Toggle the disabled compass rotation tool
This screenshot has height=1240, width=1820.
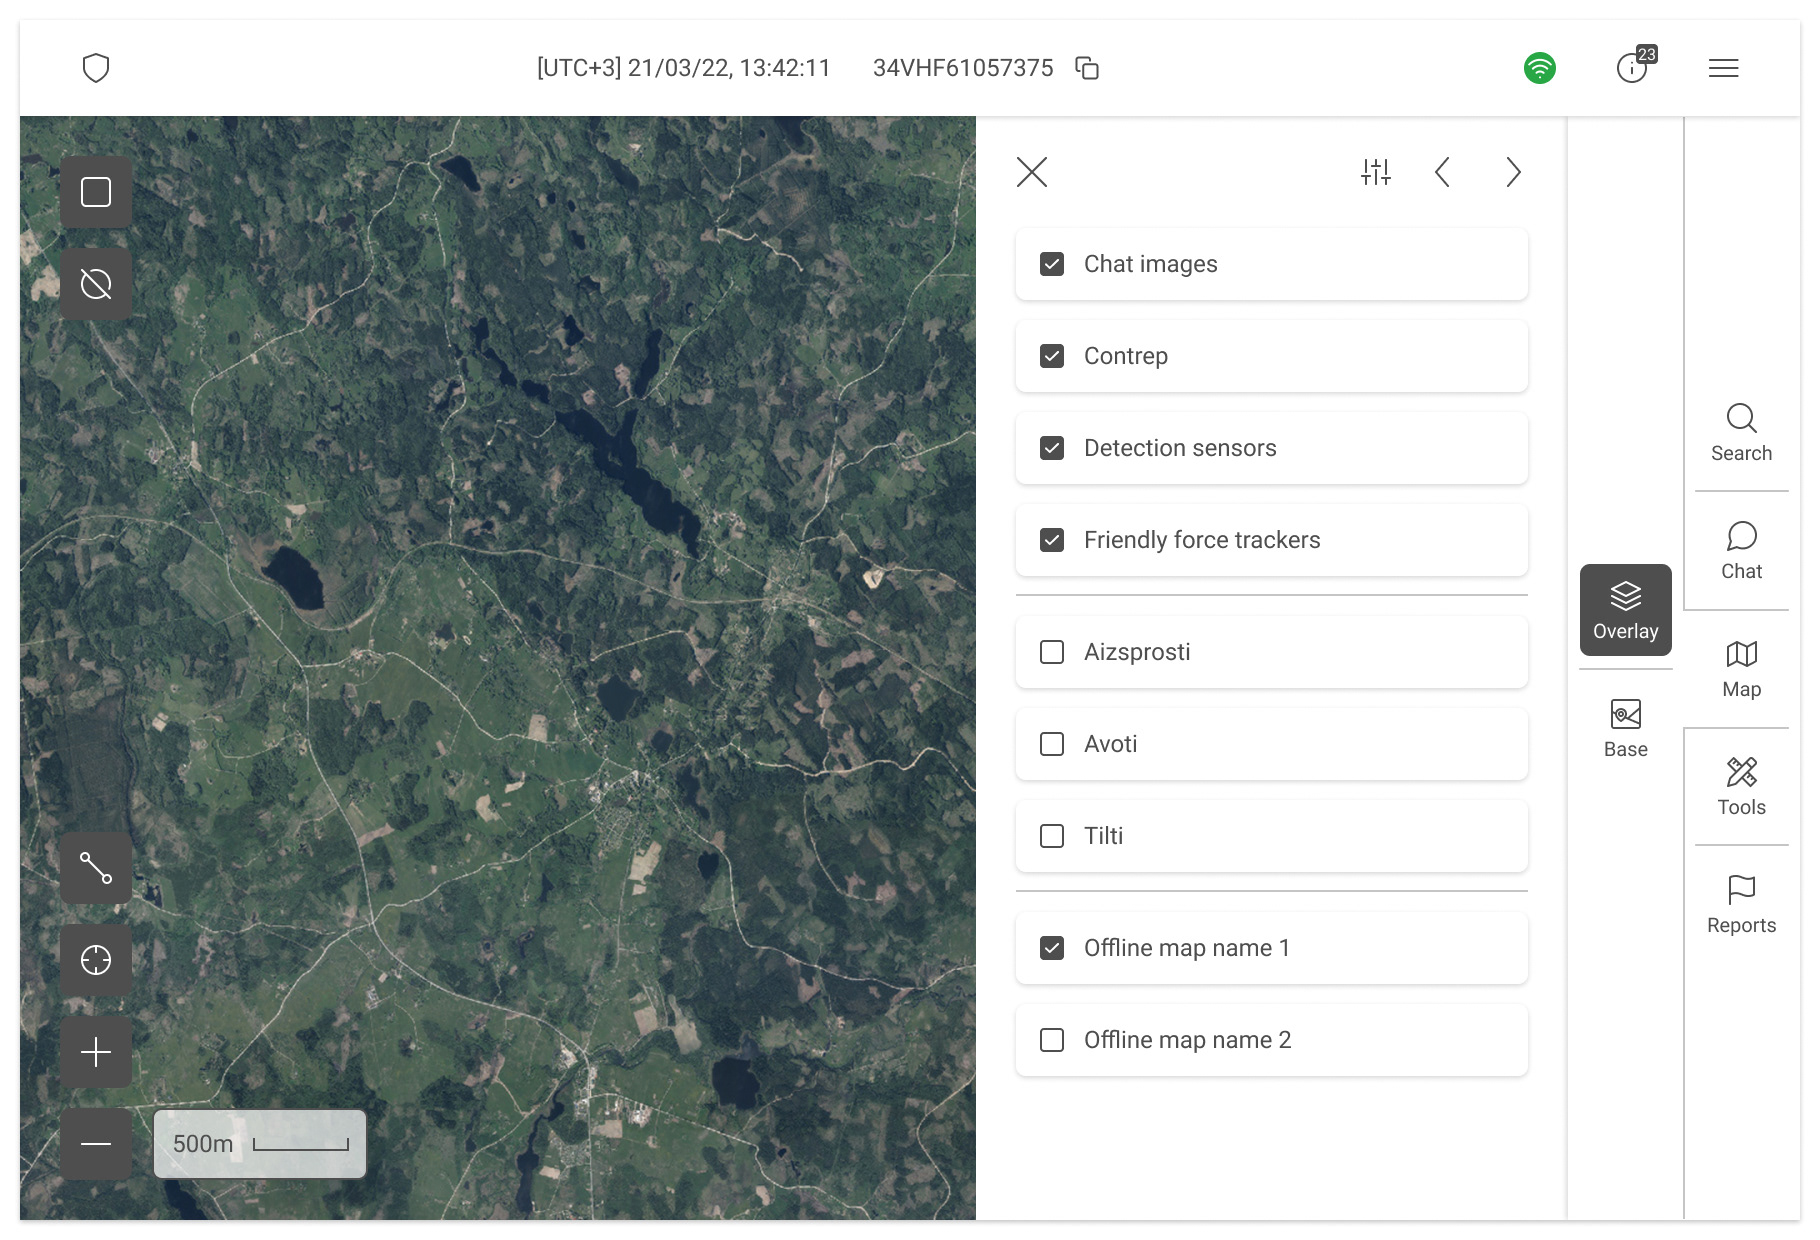[96, 284]
